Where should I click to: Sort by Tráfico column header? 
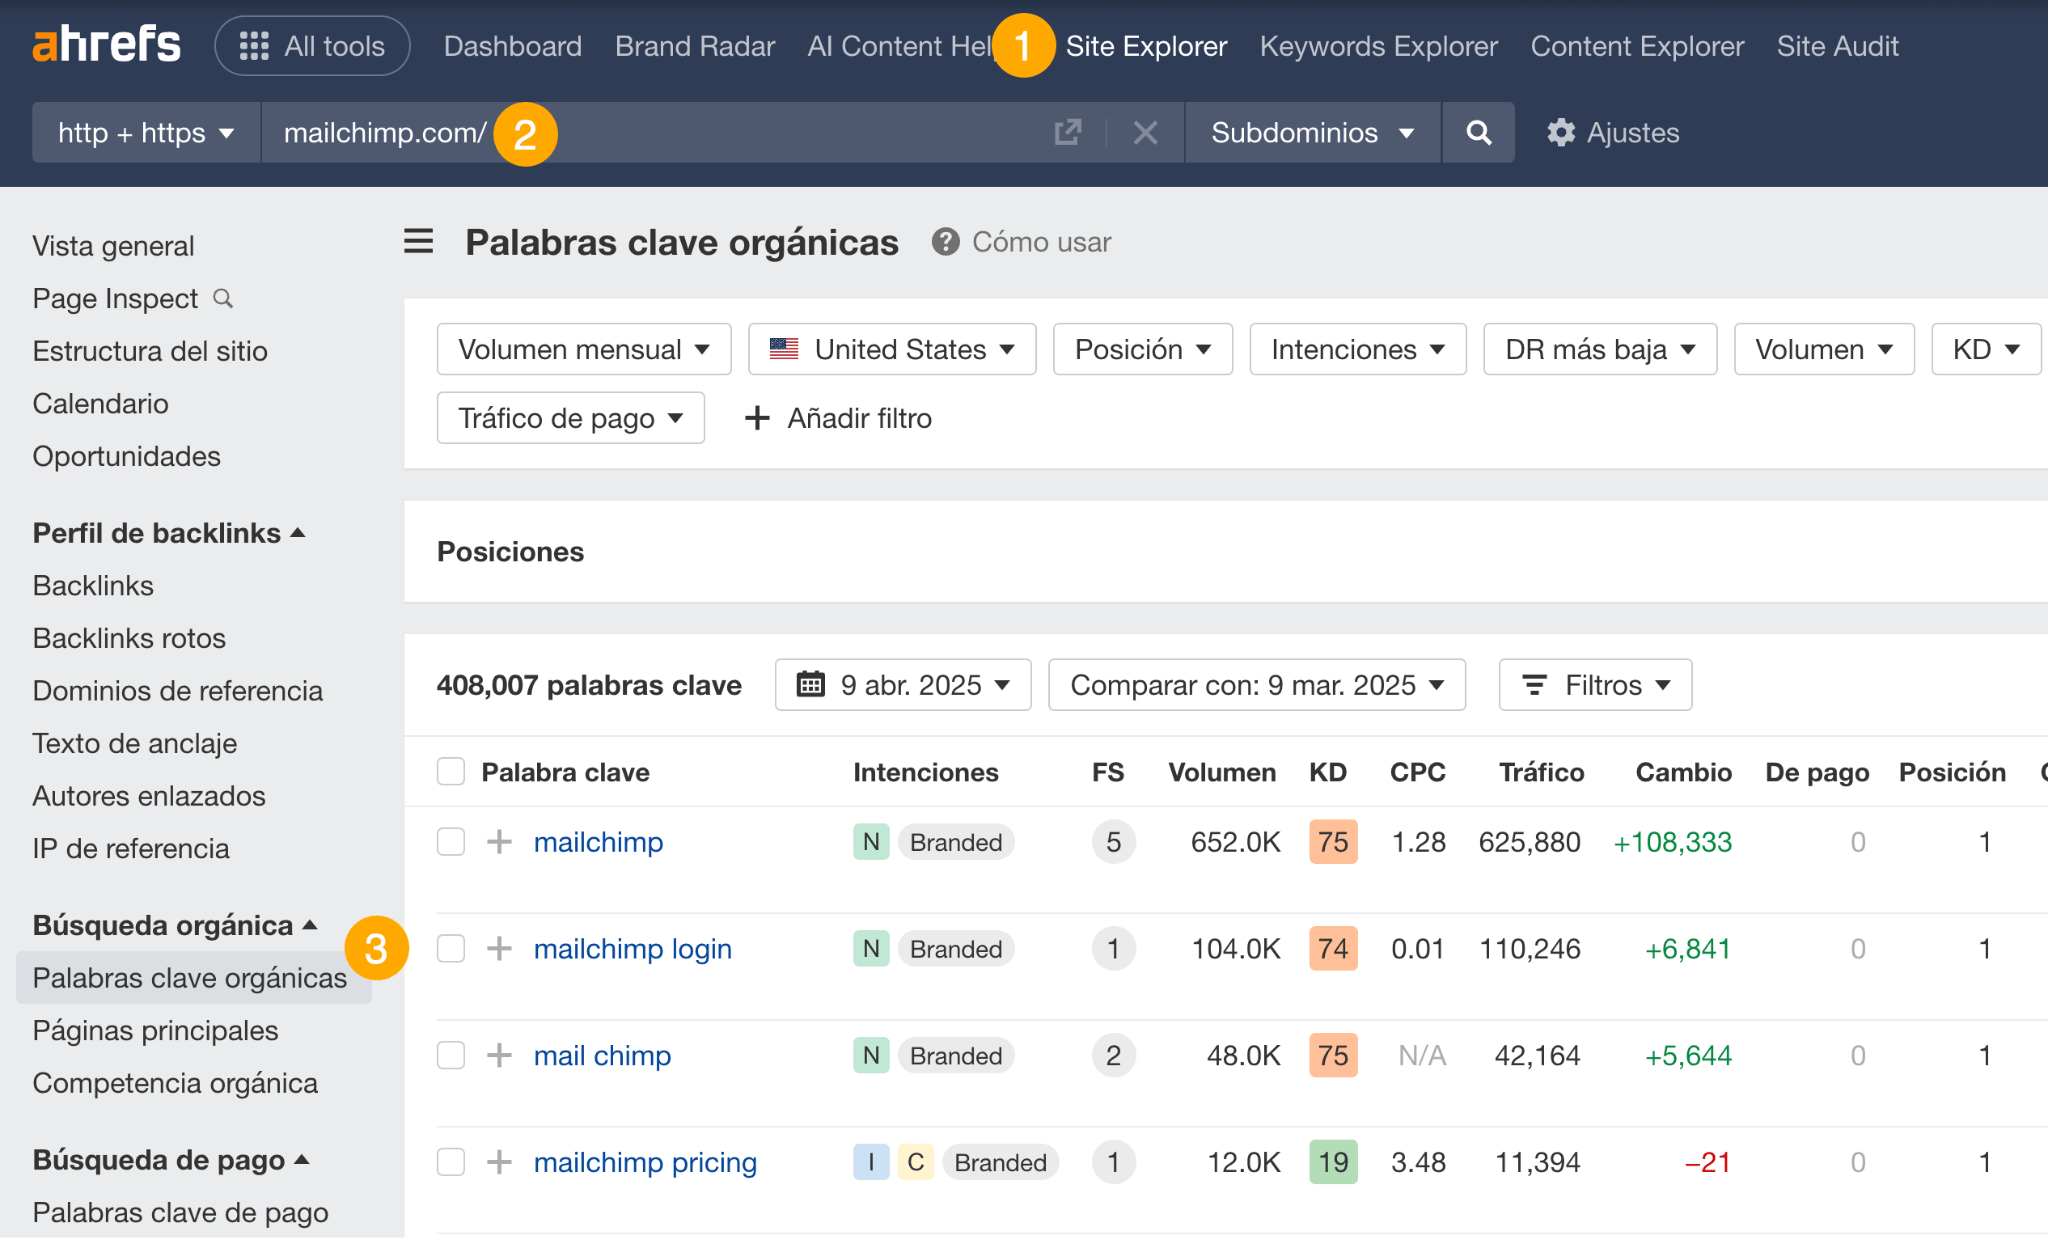(x=1541, y=772)
